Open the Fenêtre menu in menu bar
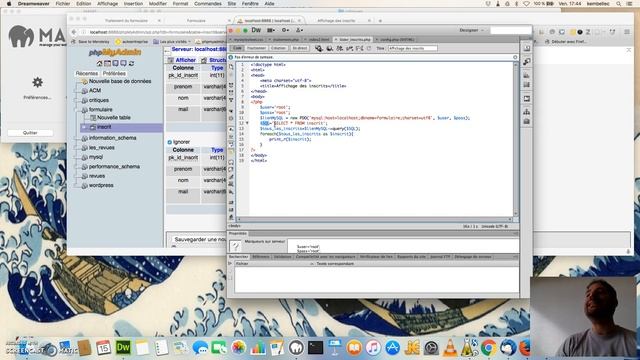The width and height of the screenshot is (640, 360). pos(250,4)
